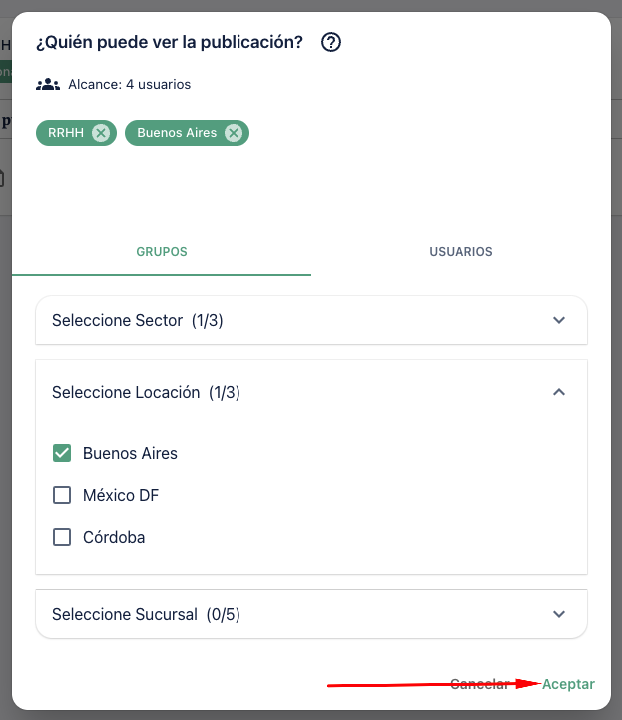This screenshot has height=720, width=622.
Task: Enable the Córdoba location checkbox
Action: point(62,537)
